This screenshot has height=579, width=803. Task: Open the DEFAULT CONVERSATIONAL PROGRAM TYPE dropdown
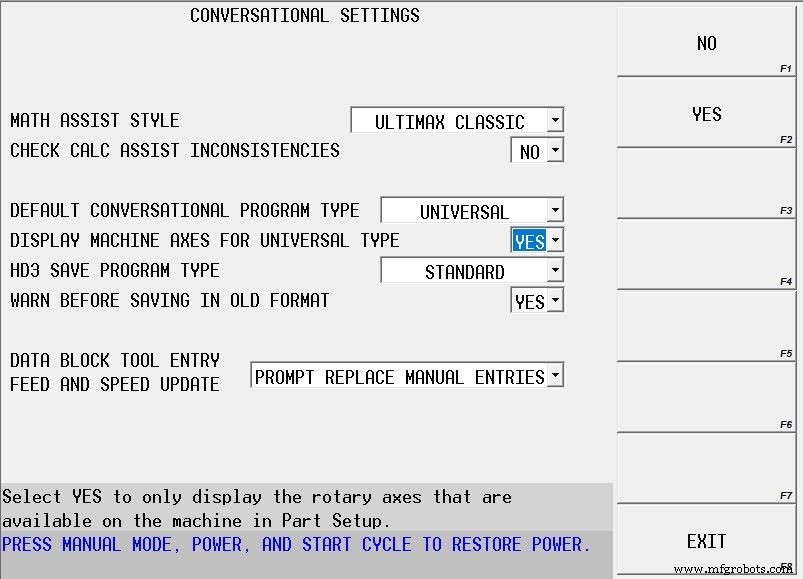555,210
